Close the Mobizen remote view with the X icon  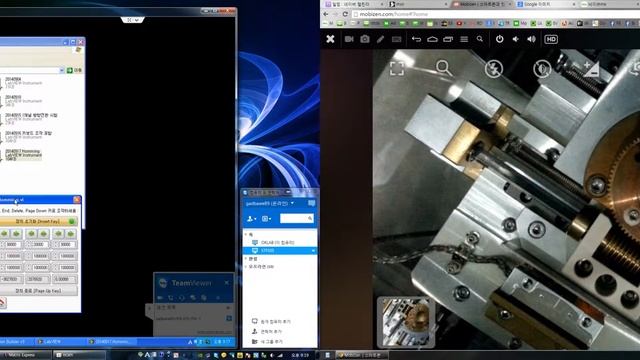click(330, 39)
